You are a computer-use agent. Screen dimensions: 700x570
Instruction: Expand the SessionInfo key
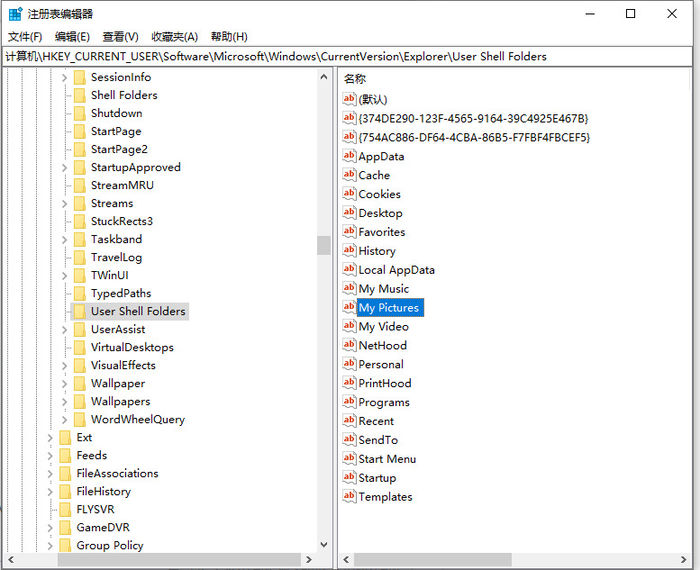coord(64,78)
